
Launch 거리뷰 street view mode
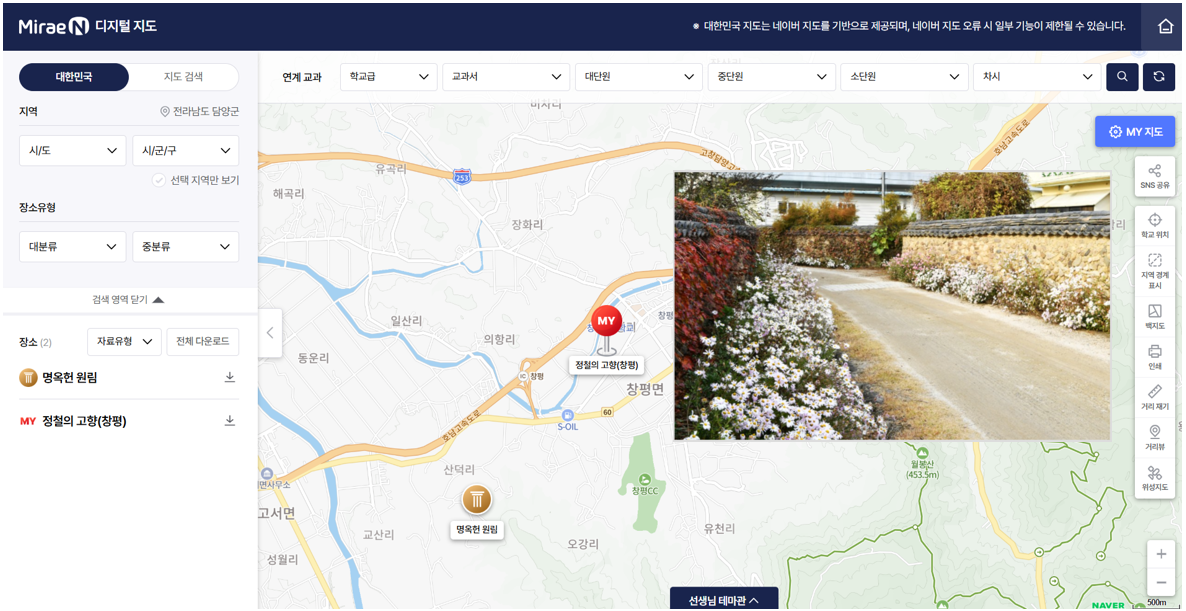(1156, 440)
